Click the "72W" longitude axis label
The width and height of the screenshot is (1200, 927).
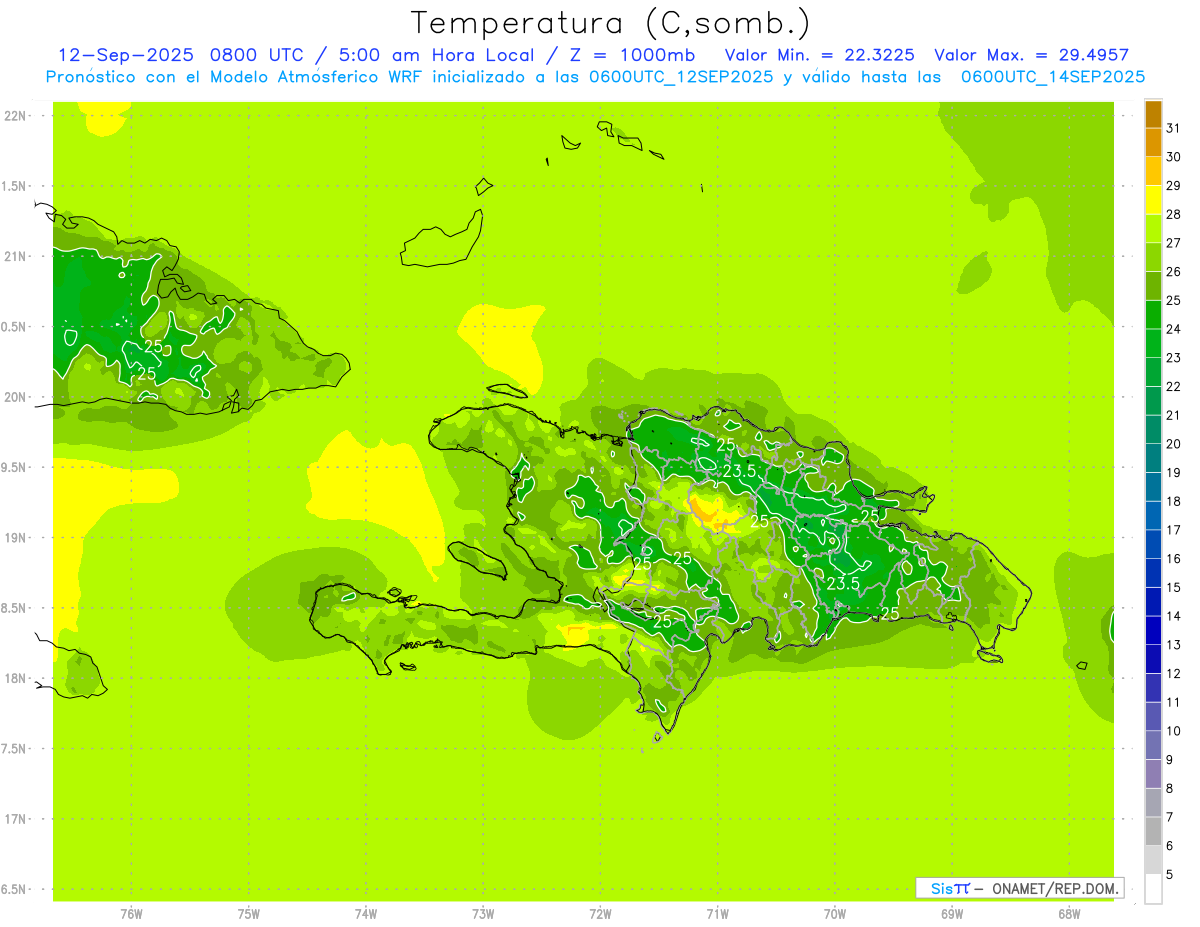[x=600, y=913]
